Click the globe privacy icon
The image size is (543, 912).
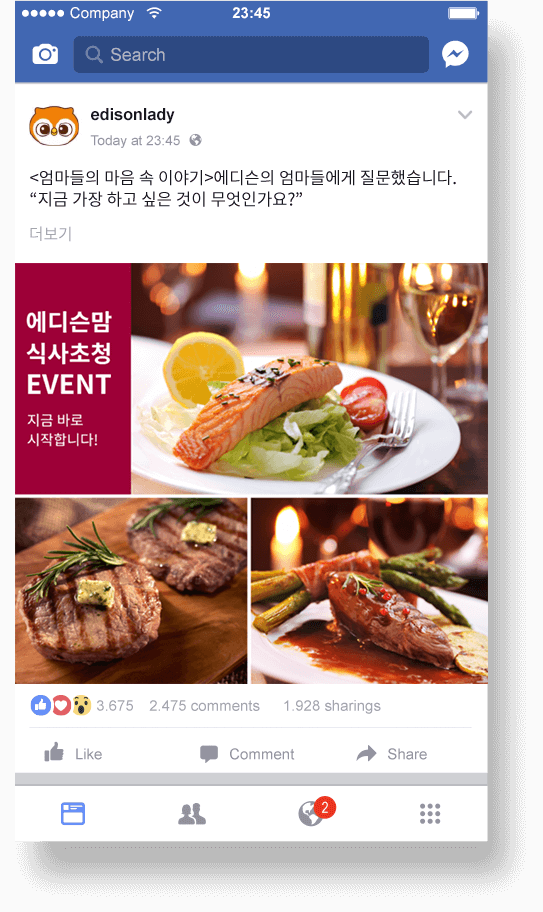coord(196,140)
